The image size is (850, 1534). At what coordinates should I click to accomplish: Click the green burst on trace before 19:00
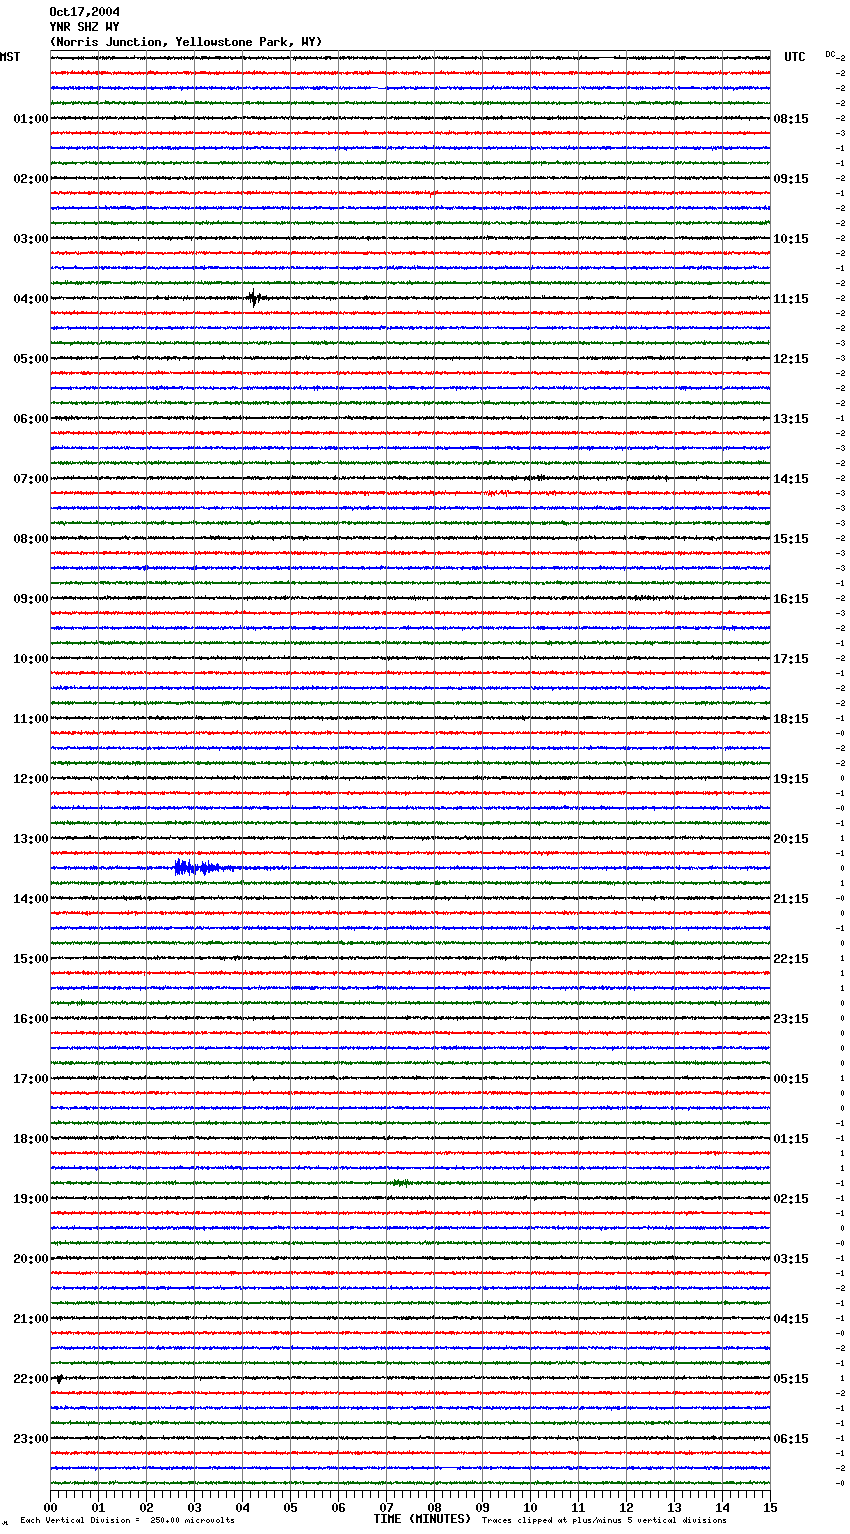(401, 1183)
